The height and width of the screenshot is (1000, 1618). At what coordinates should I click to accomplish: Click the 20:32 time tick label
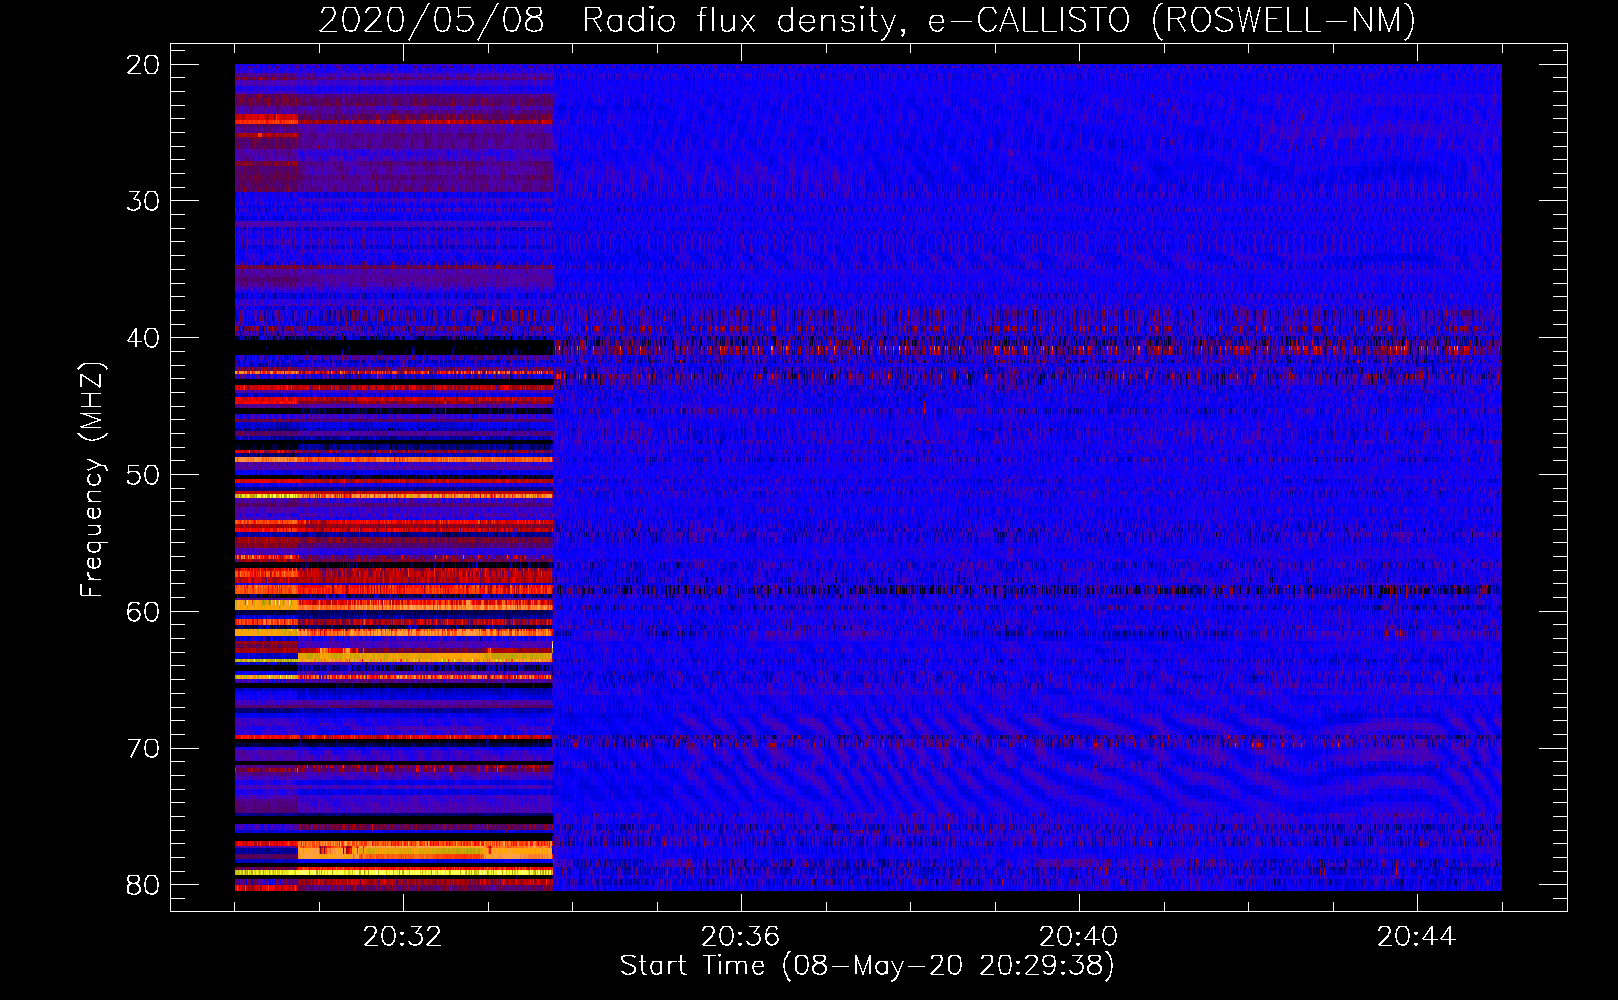(x=403, y=937)
